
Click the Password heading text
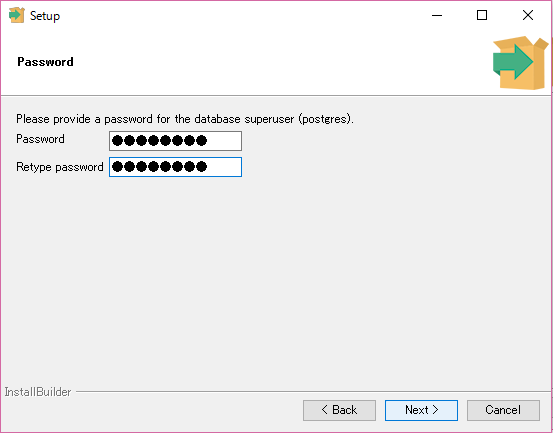45,62
